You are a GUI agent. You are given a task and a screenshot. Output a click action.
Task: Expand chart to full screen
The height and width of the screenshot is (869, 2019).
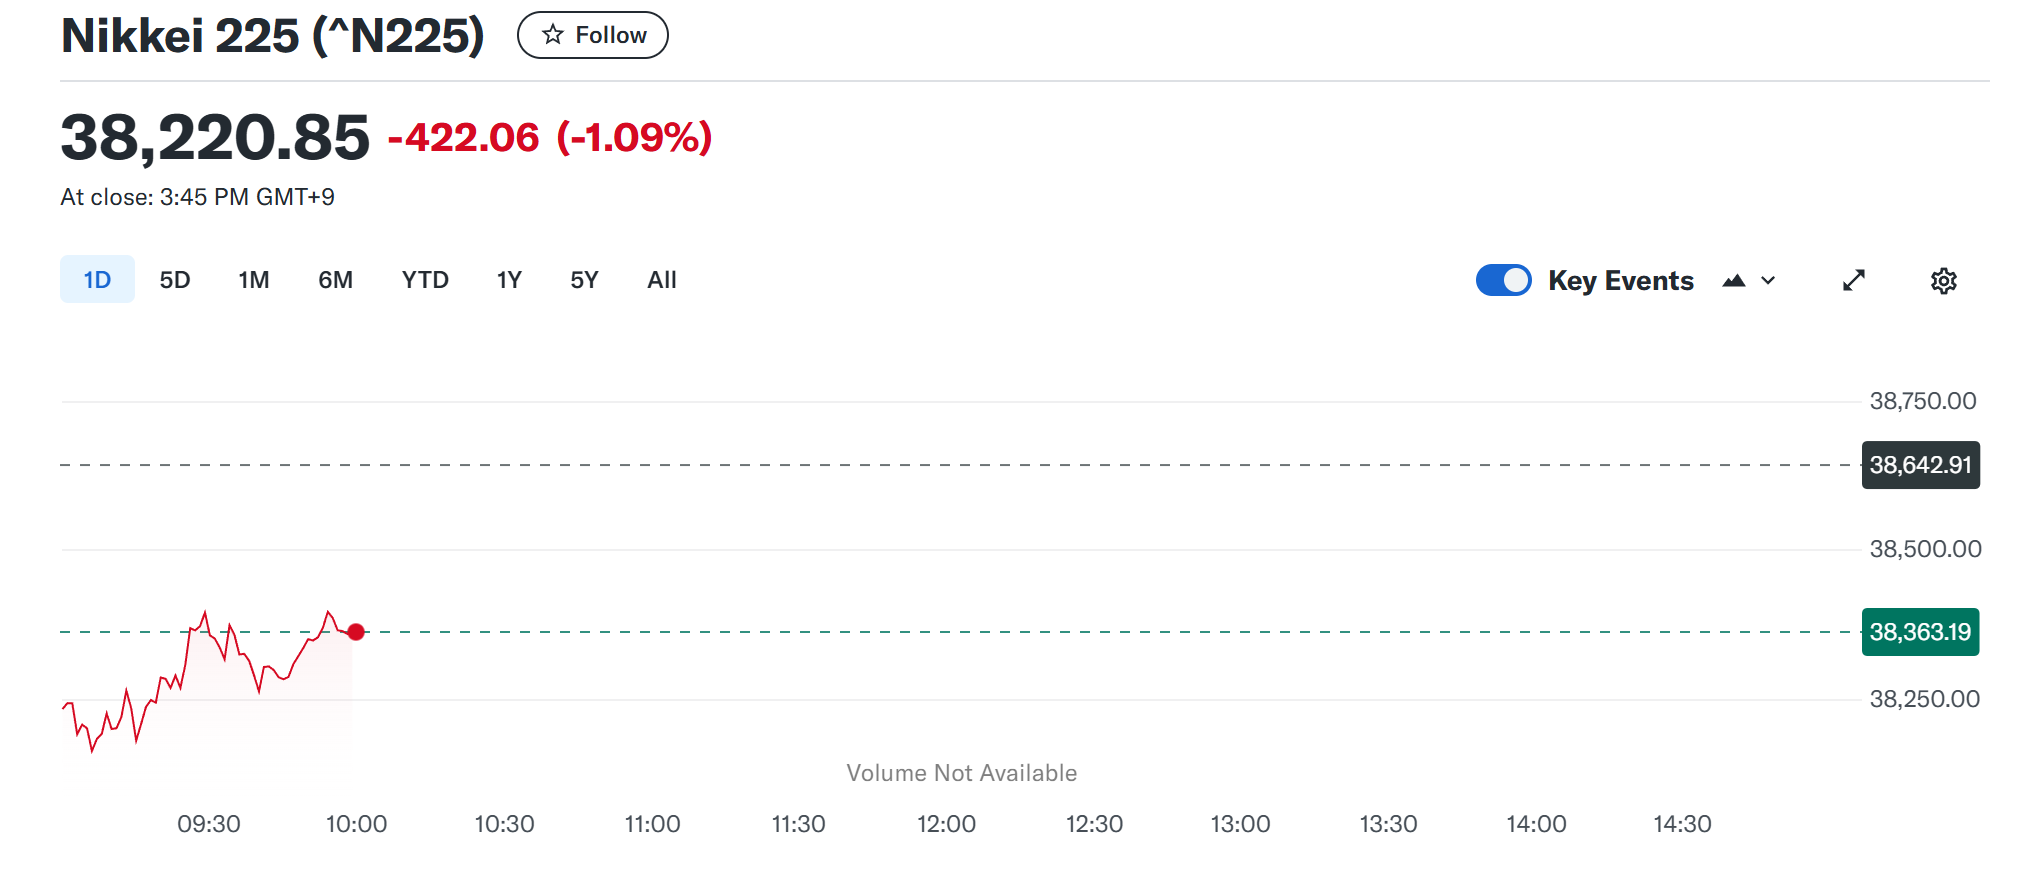(x=1854, y=281)
